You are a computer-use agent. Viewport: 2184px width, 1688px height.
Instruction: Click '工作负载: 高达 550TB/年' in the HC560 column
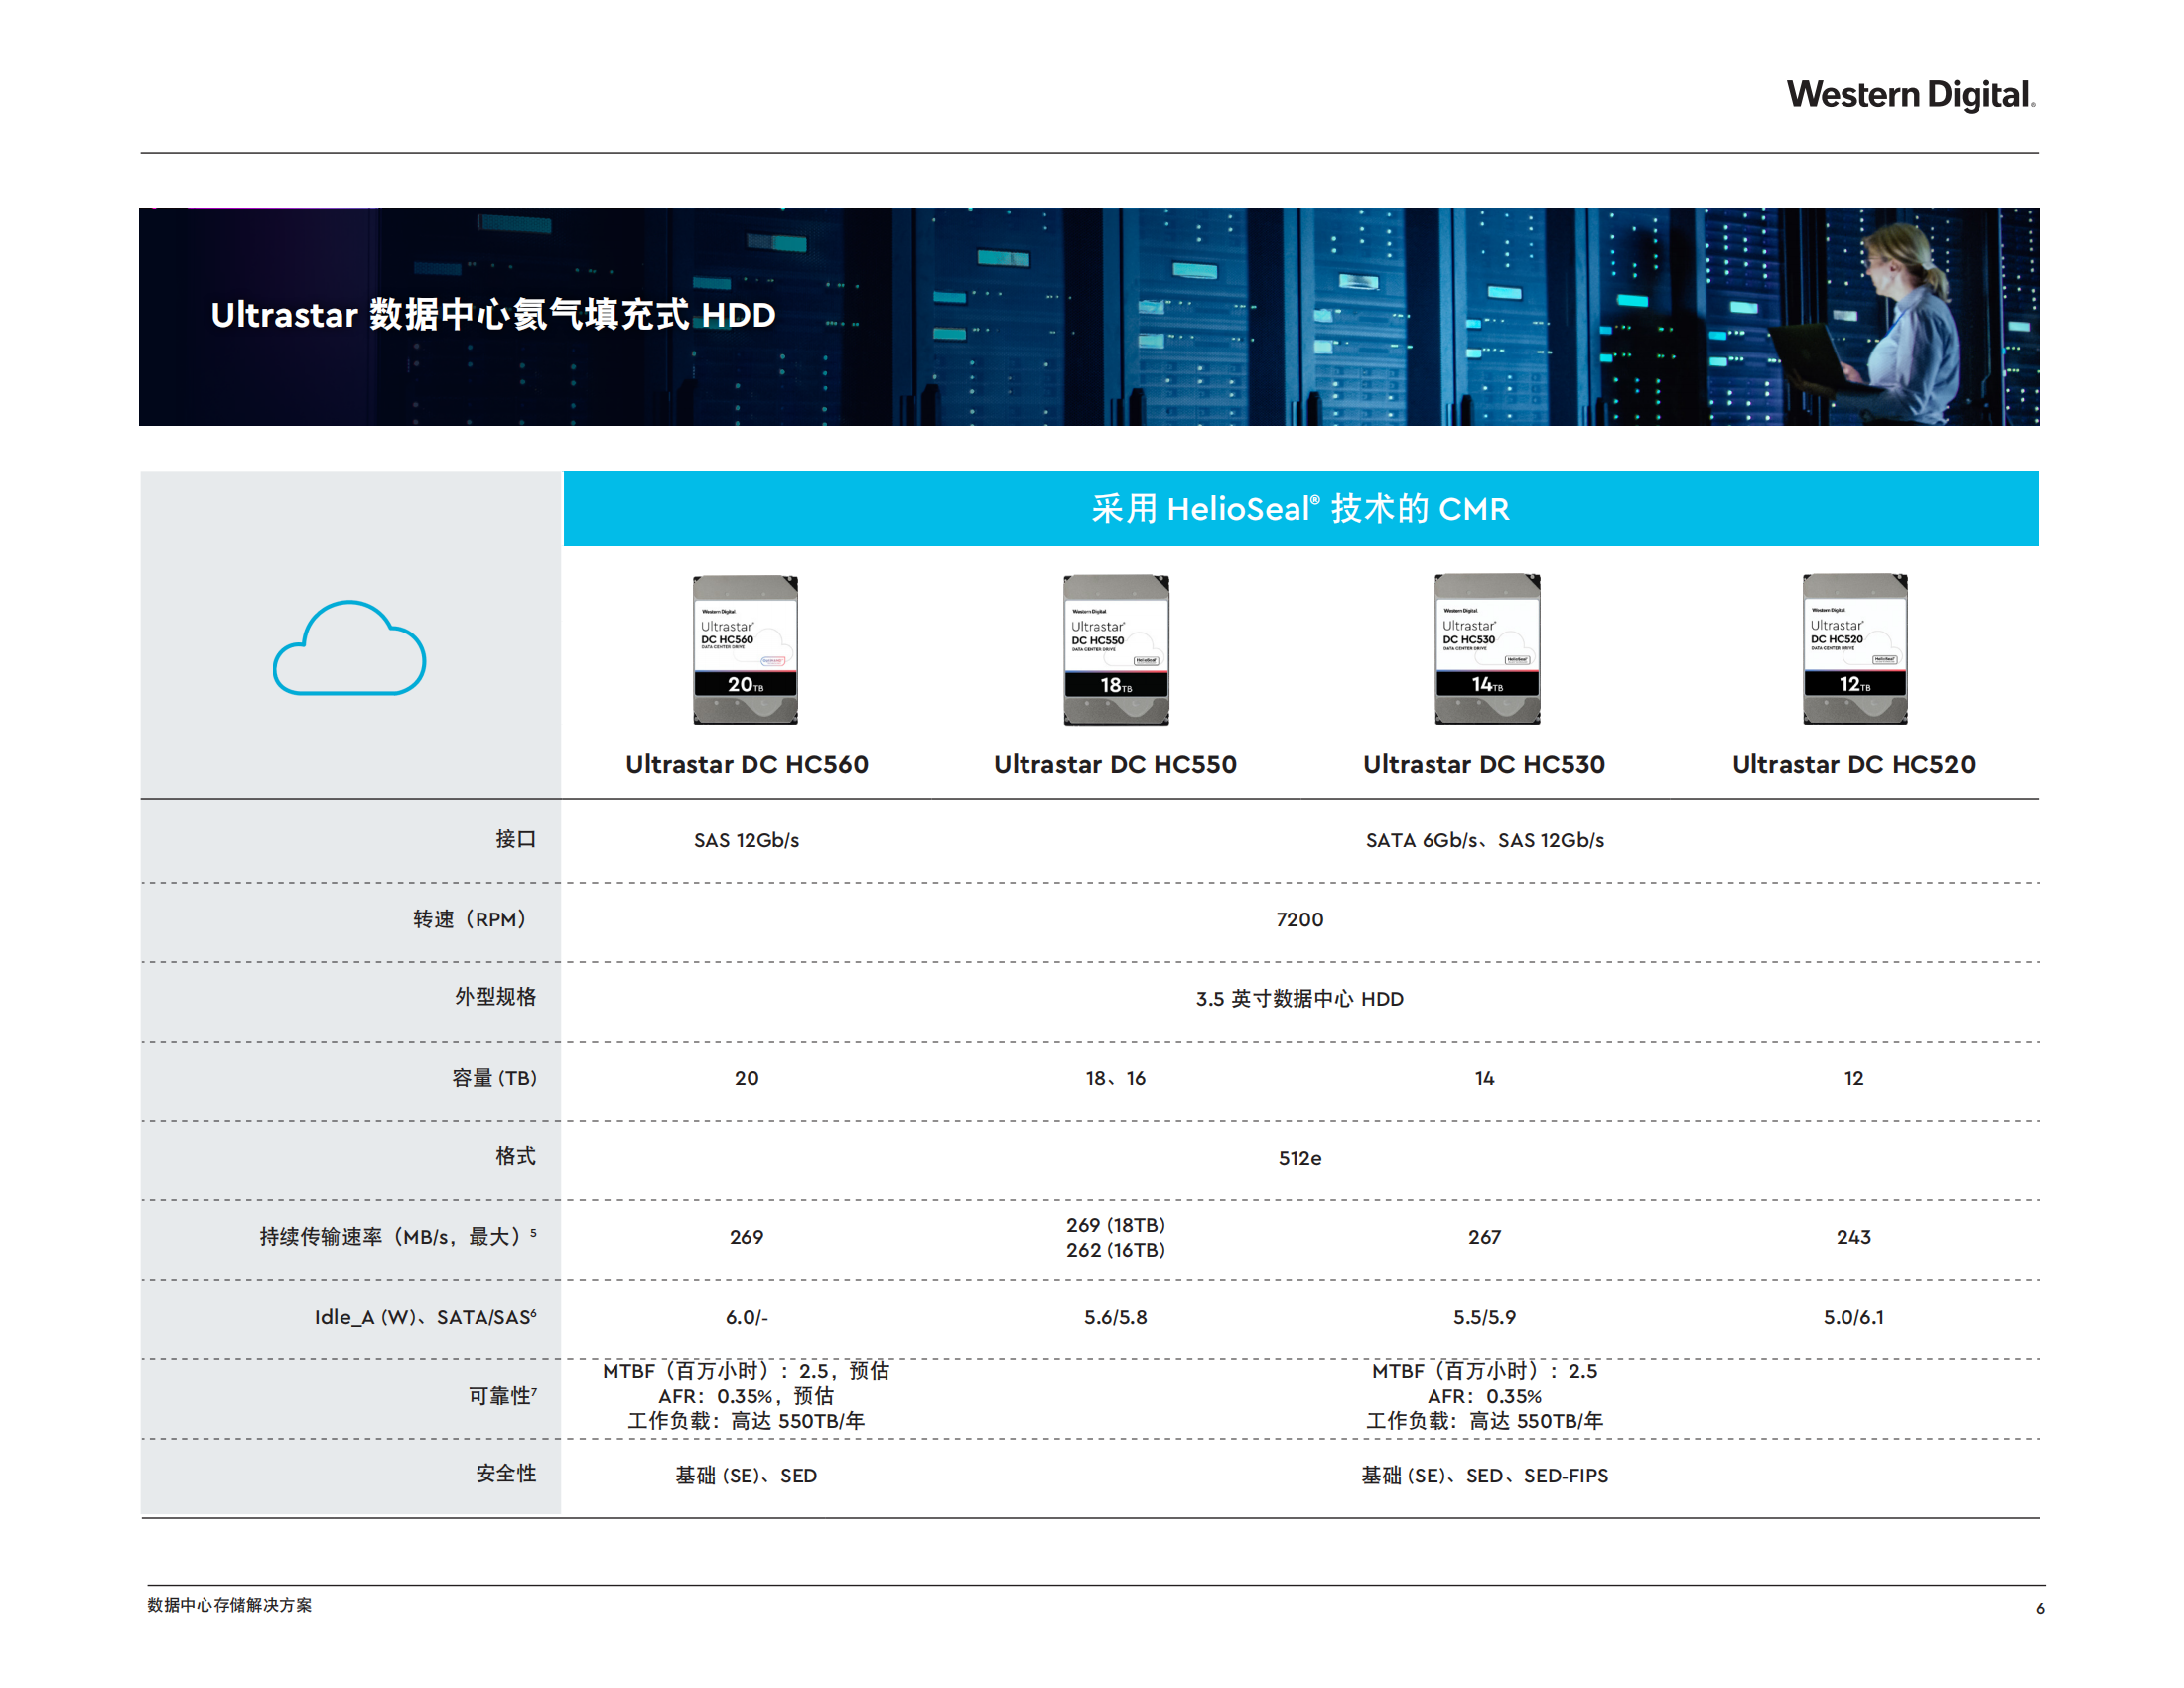[x=746, y=1421]
